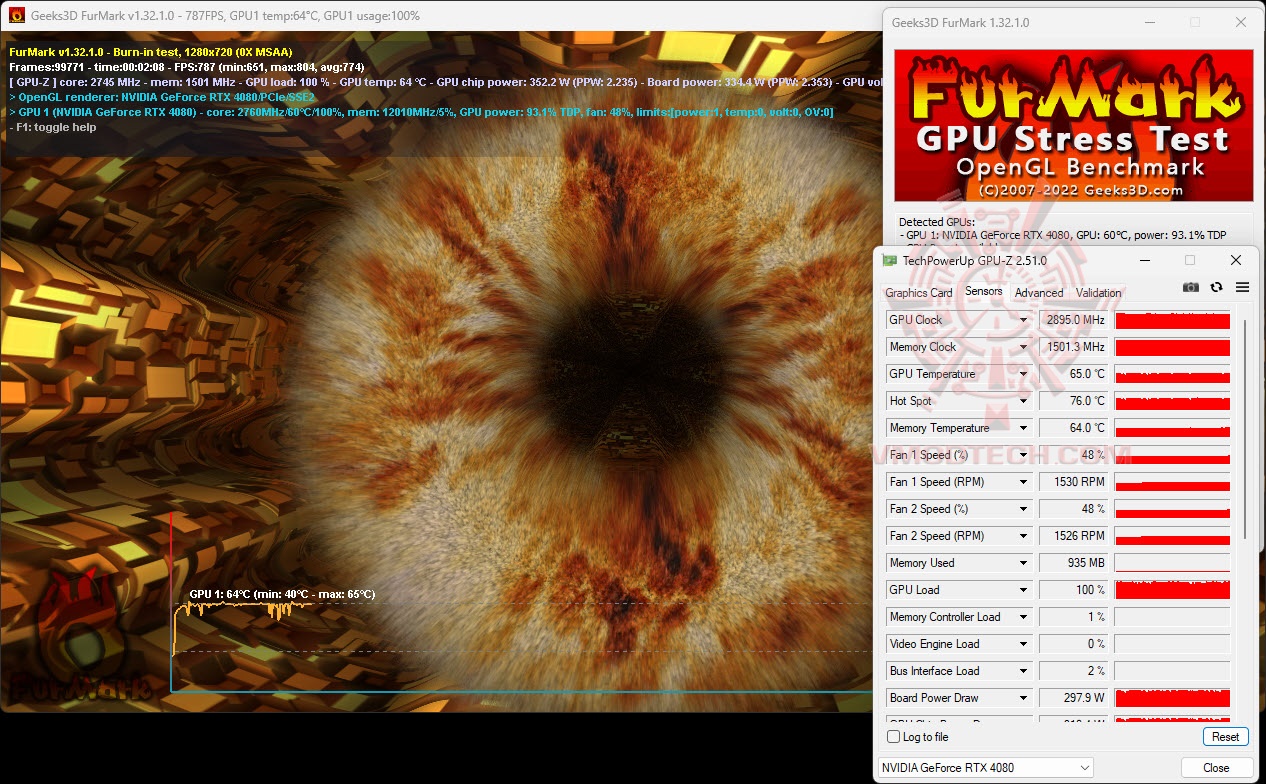Open the Memory Clock sensor dropdown

(x=1023, y=347)
